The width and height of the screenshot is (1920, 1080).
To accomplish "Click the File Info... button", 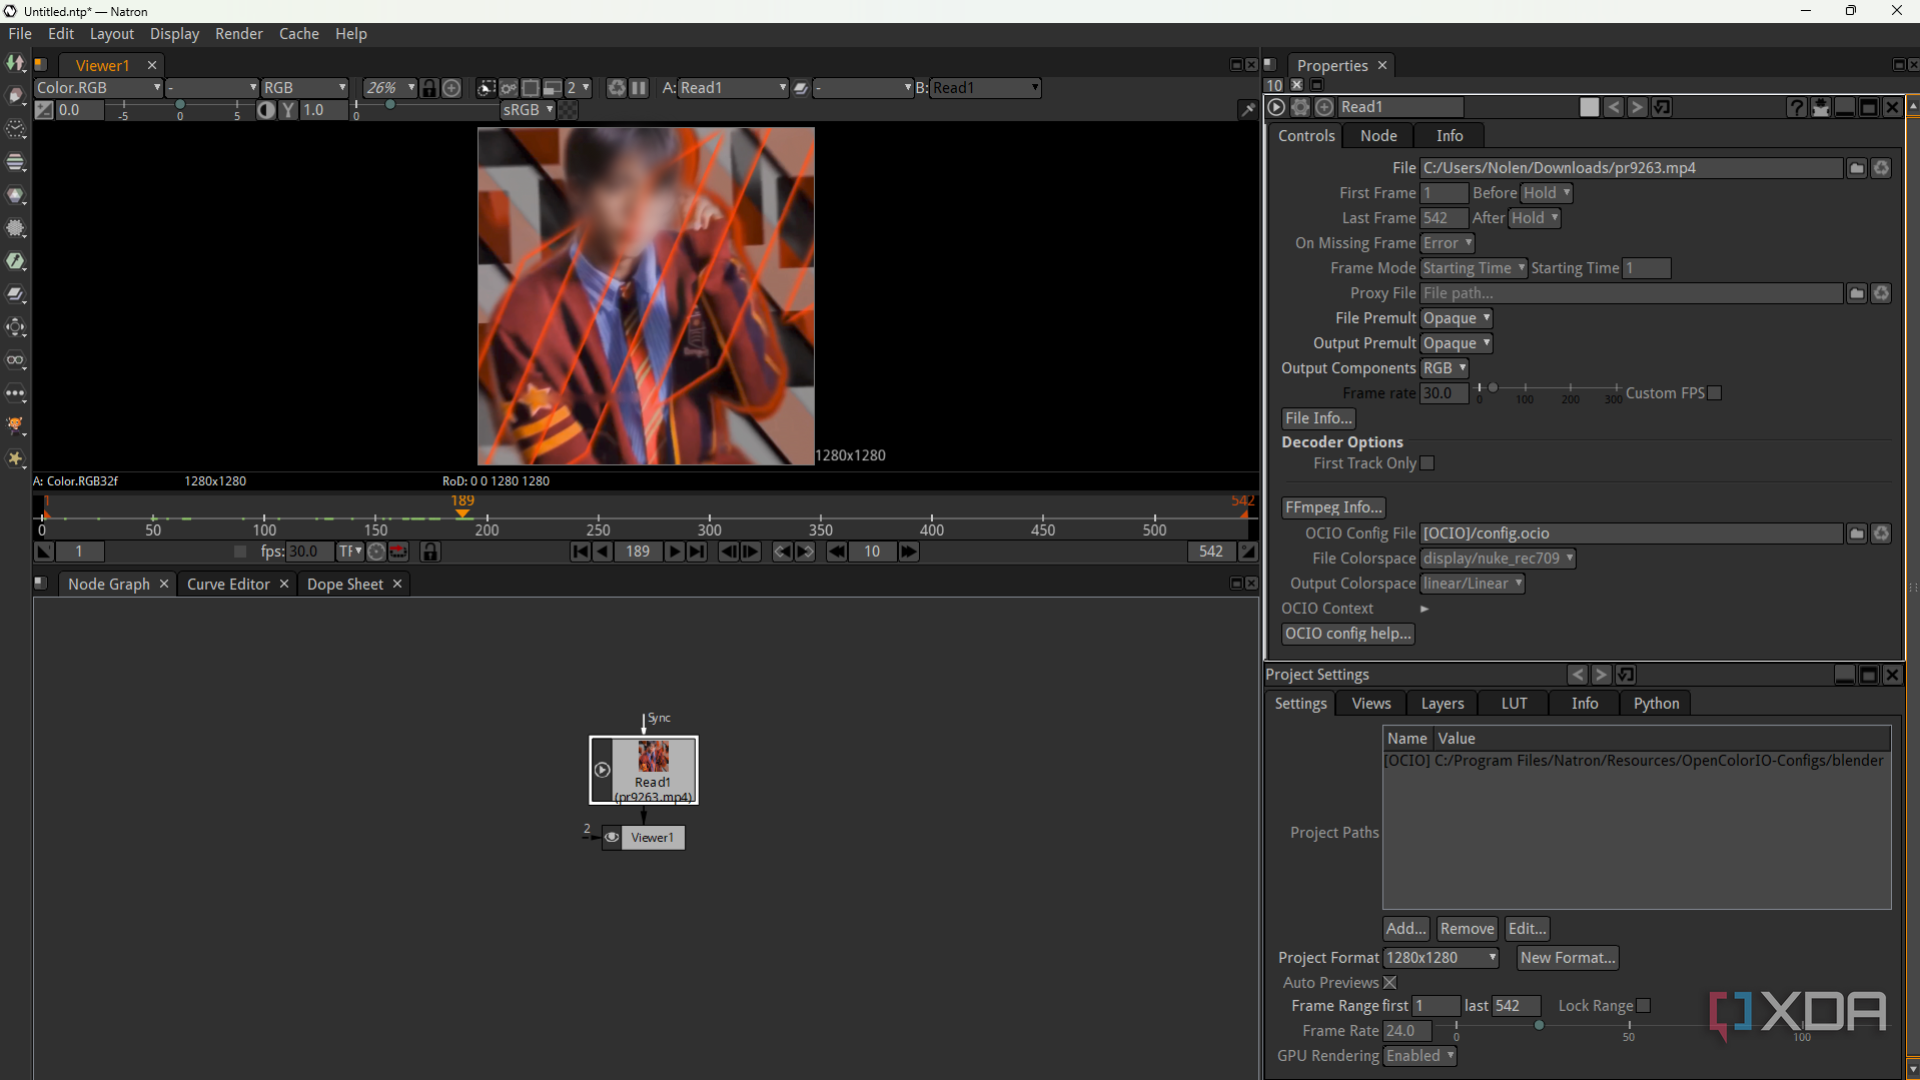I will coord(1319,419).
